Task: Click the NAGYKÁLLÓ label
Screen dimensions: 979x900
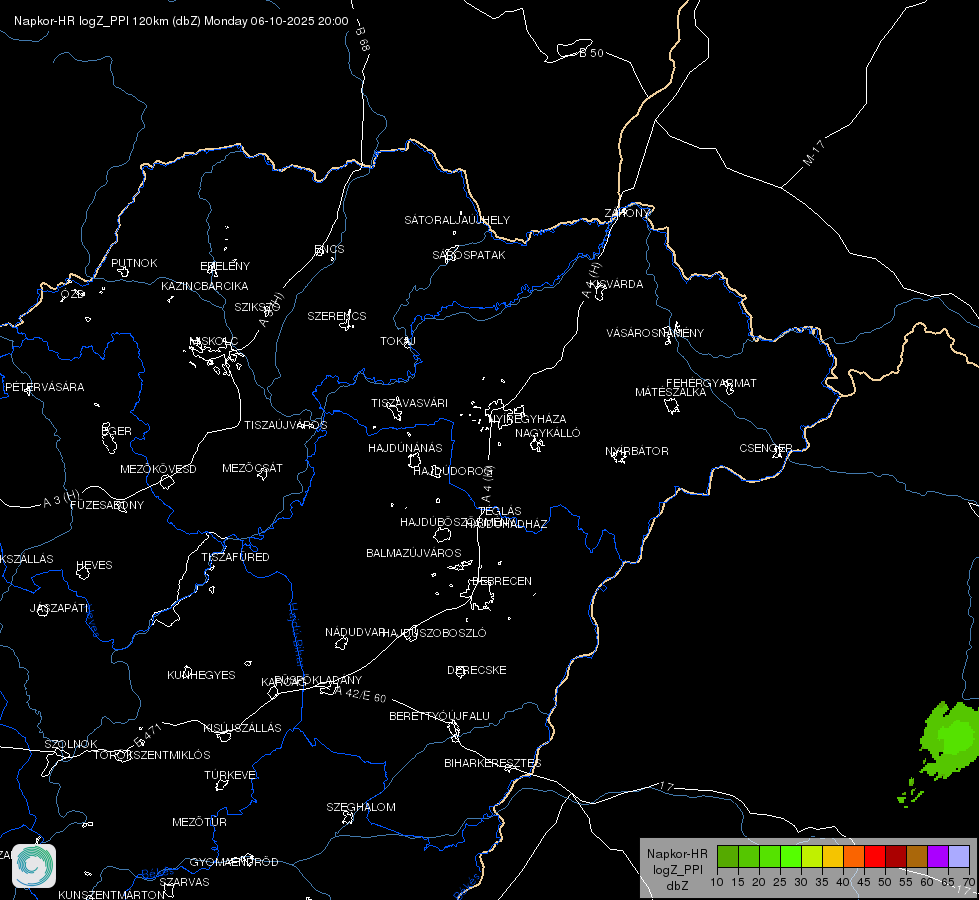Action: click(548, 433)
